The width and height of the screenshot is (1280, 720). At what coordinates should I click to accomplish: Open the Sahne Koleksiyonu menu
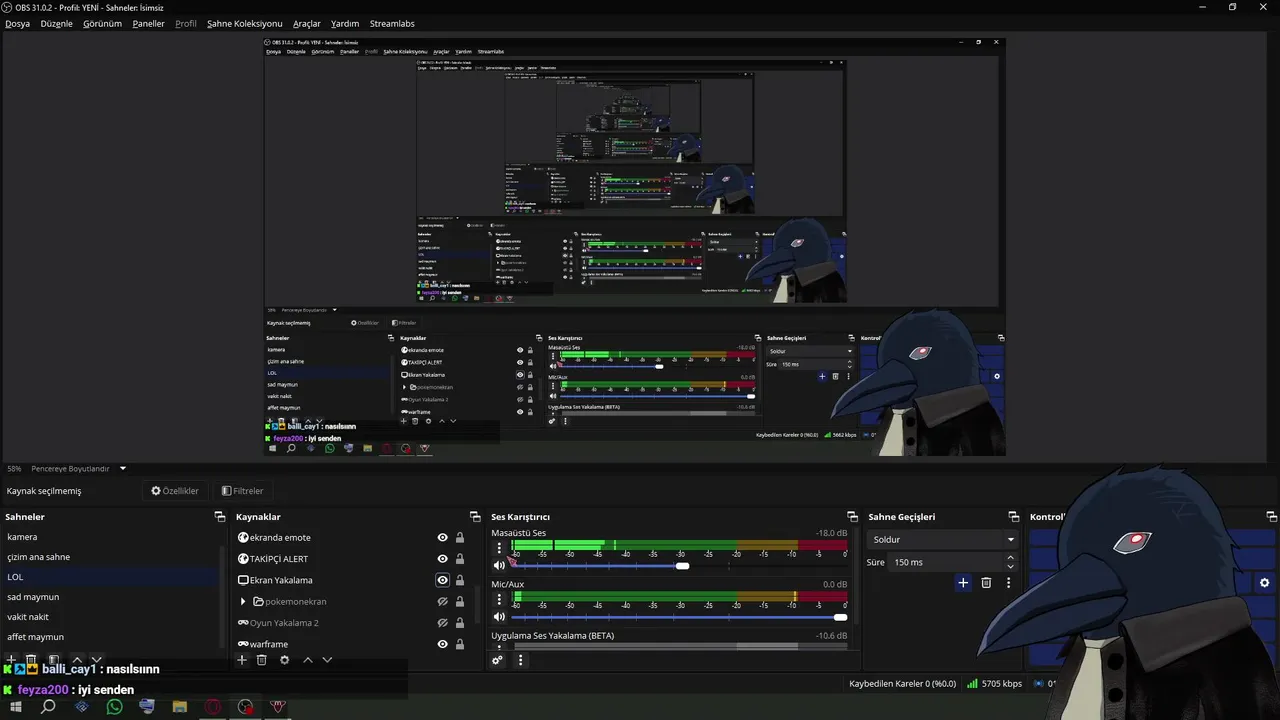[245, 23]
